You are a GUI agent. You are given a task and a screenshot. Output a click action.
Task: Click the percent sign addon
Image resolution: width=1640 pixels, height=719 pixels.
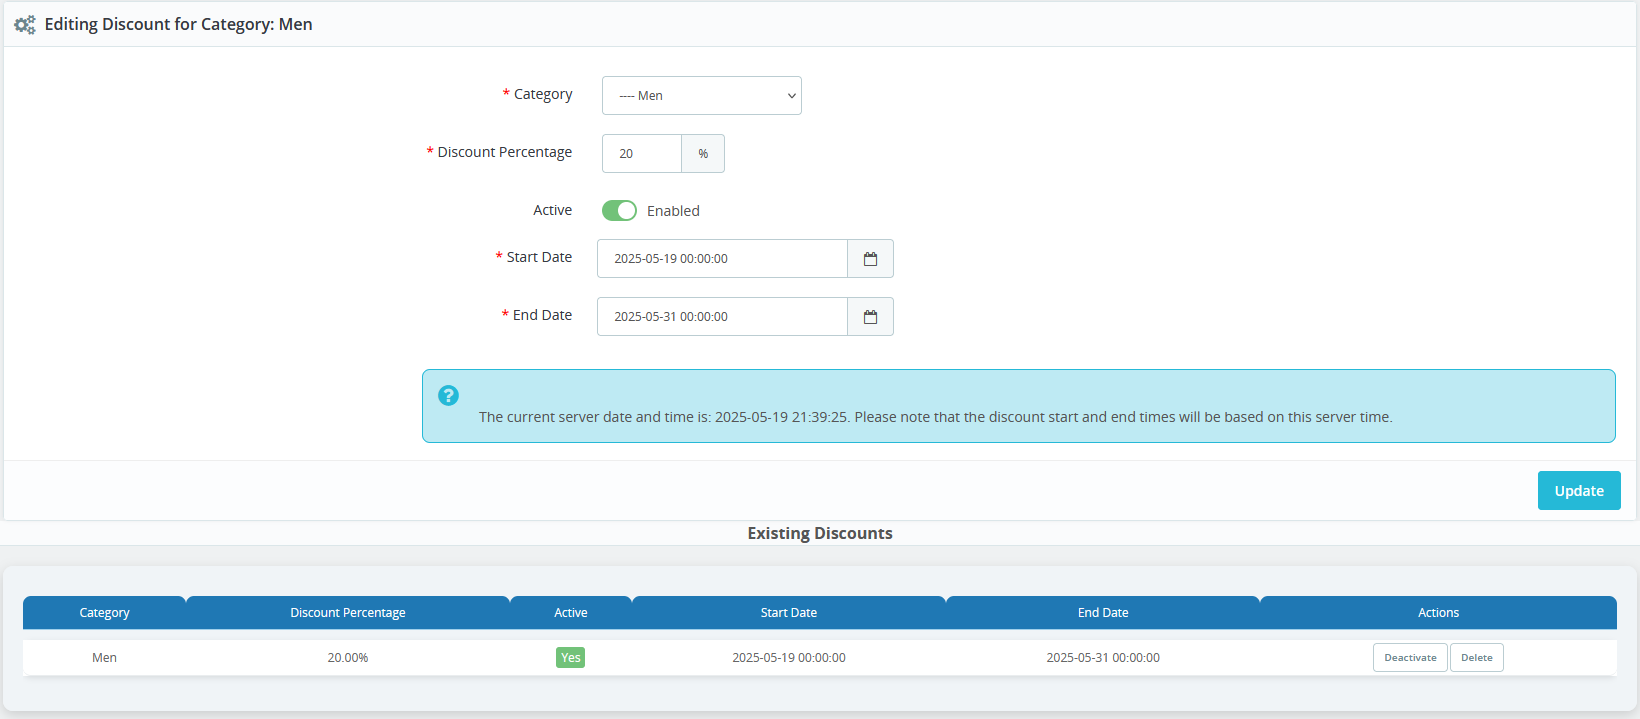[x=703, y=154]
